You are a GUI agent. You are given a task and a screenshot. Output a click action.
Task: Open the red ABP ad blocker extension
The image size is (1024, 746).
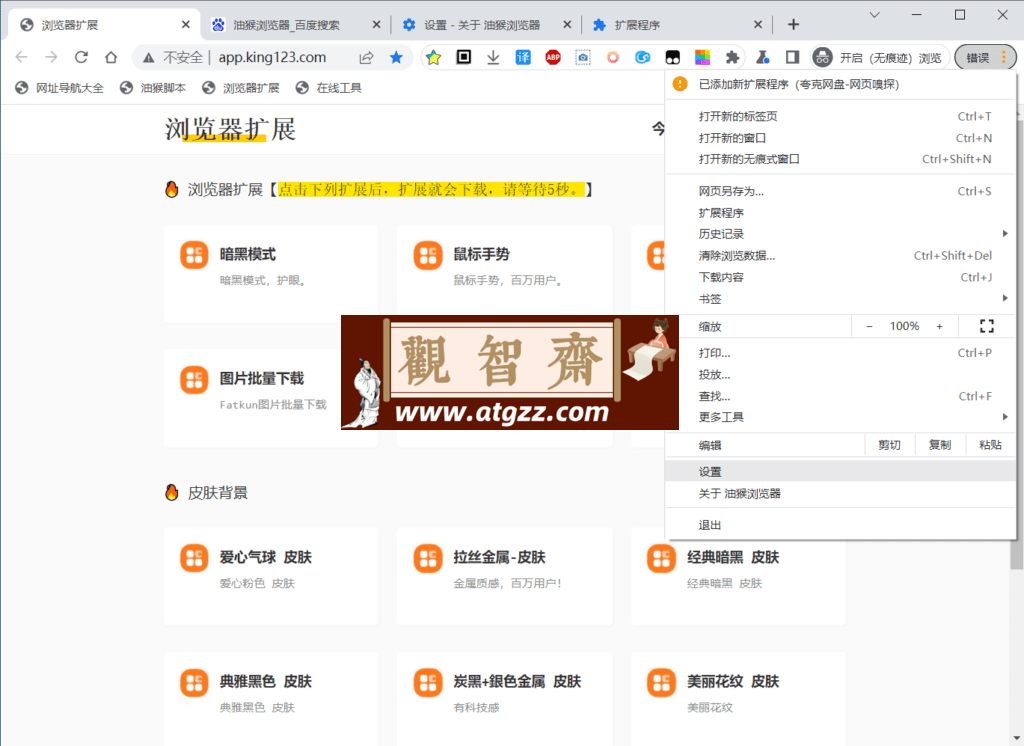coord(553,57)
